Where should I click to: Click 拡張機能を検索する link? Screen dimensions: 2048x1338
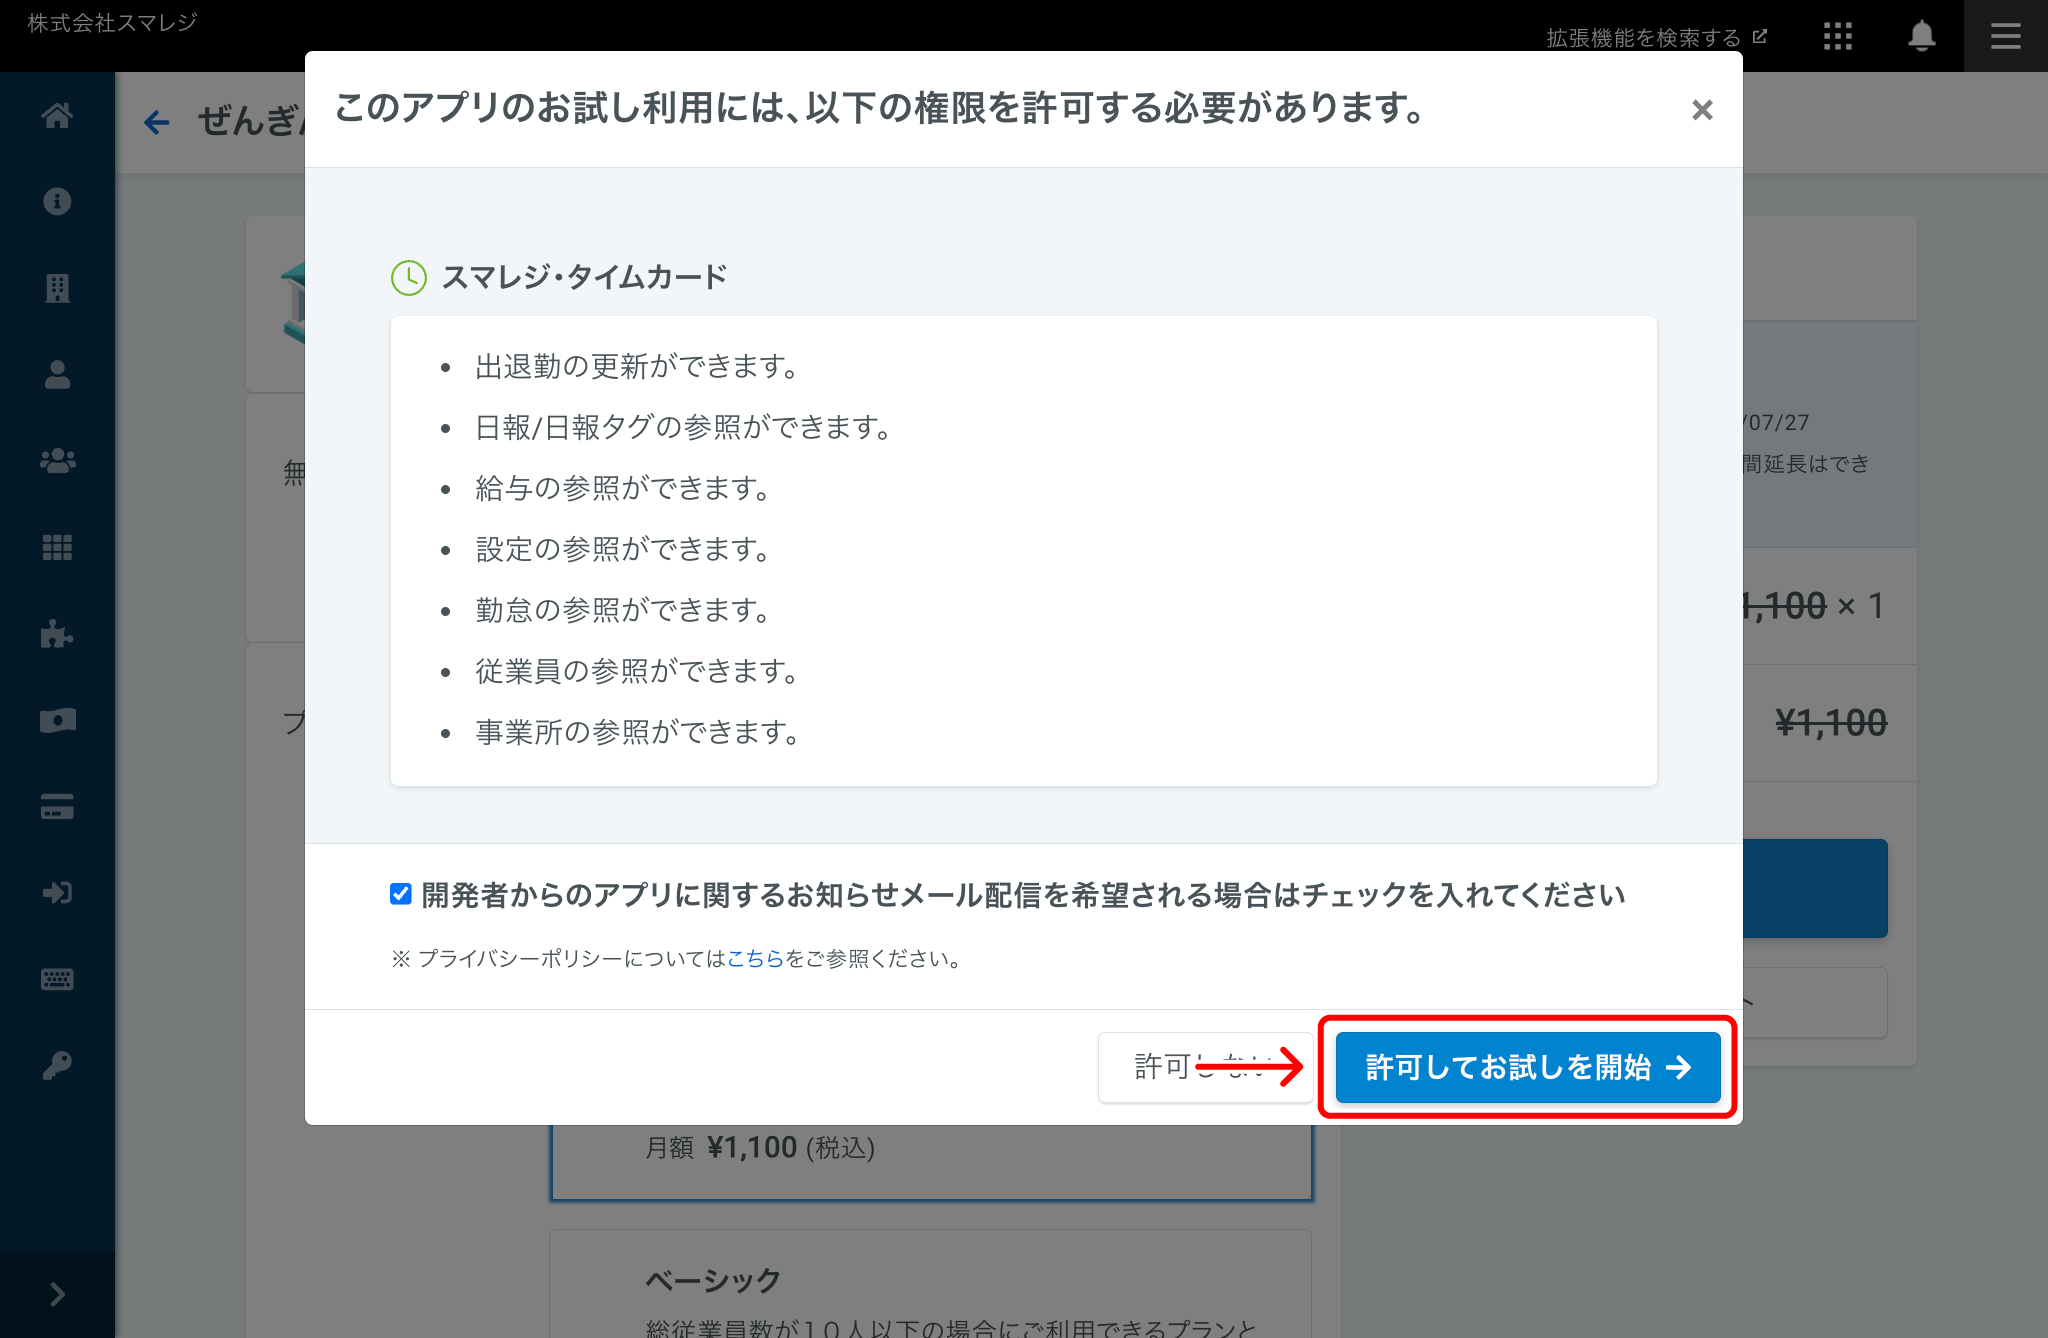click(x=1656, y=37)
